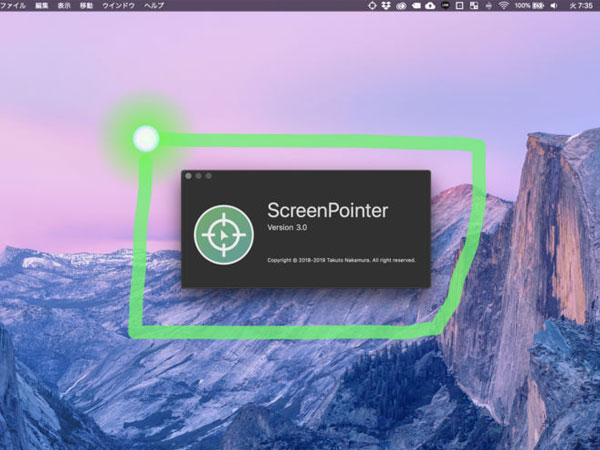Click the ScreenPointer title text

(x=328, y=210)
